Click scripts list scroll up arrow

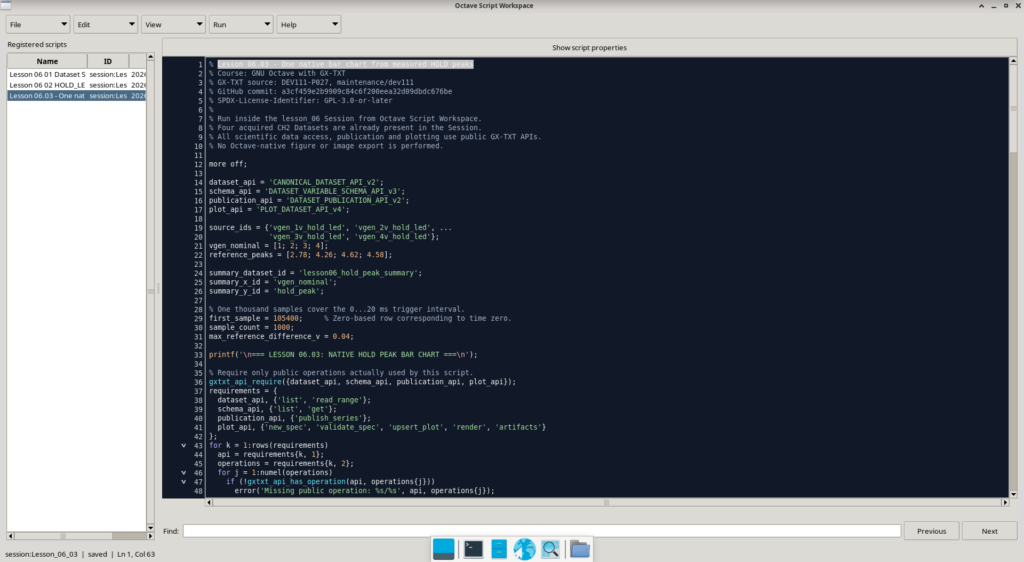click(x=150, y=57)
